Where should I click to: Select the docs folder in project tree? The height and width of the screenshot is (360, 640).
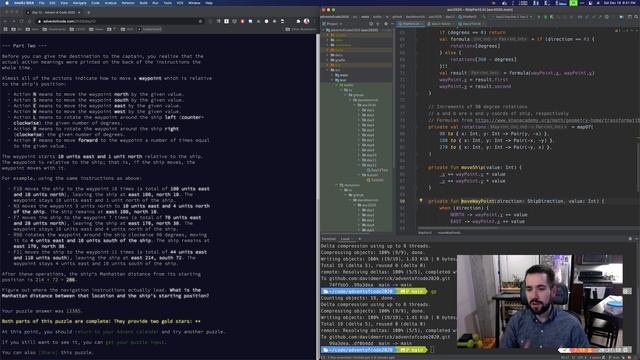[337, 55]
